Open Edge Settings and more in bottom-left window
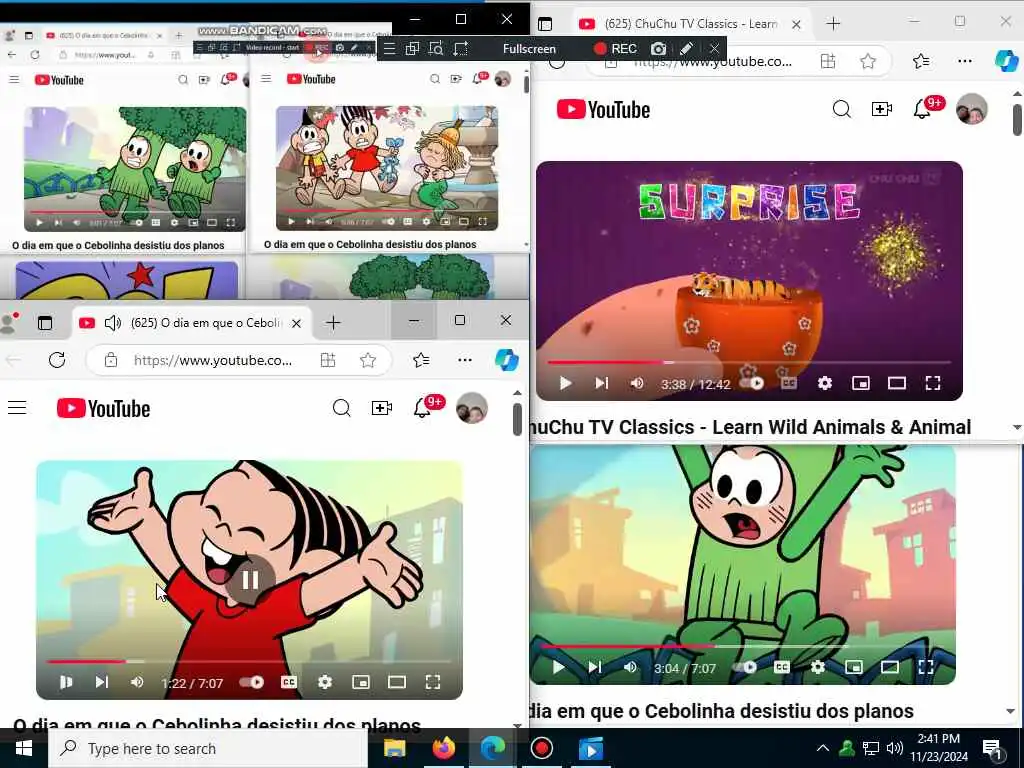 (465, 360)
